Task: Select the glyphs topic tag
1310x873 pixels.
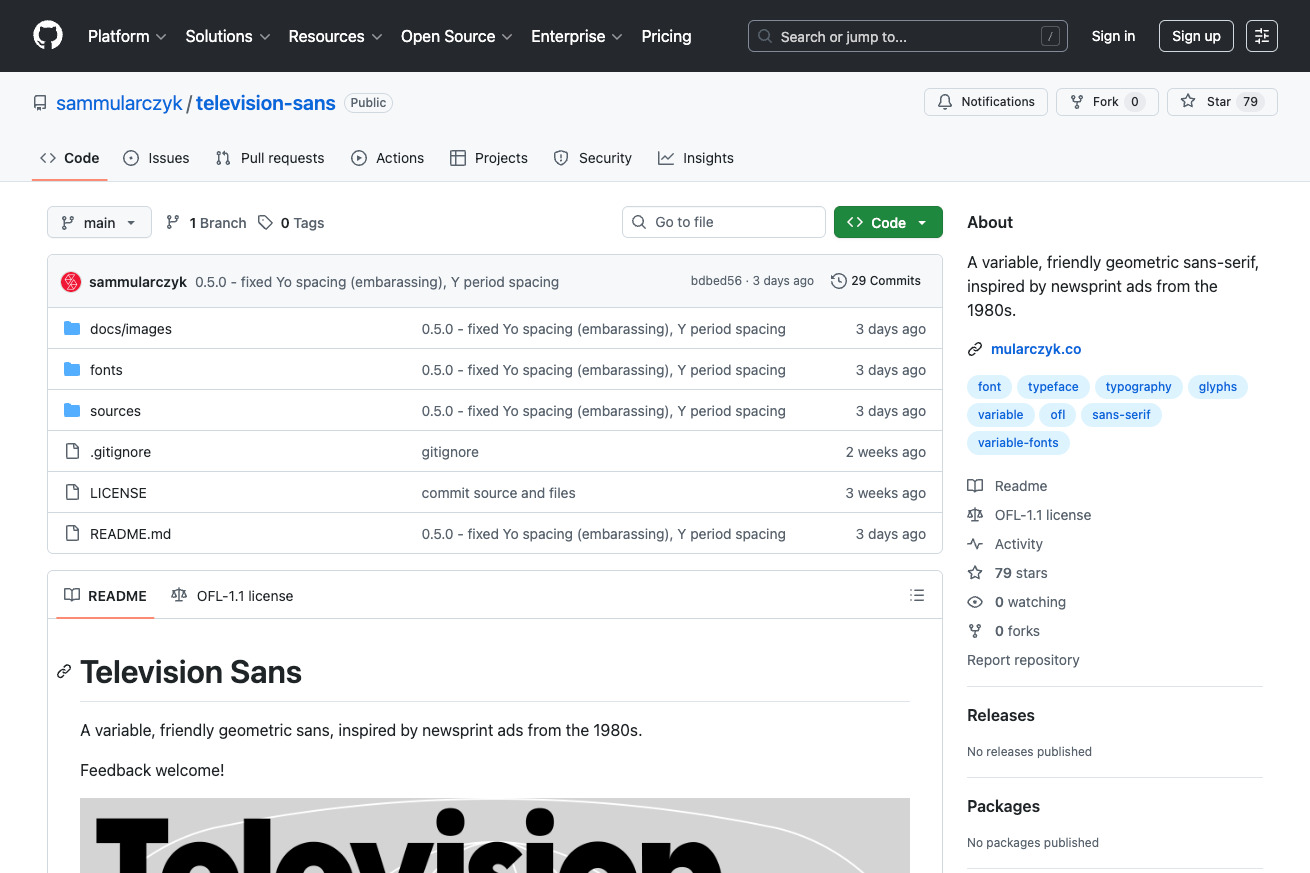Action: click(1218, 387)
